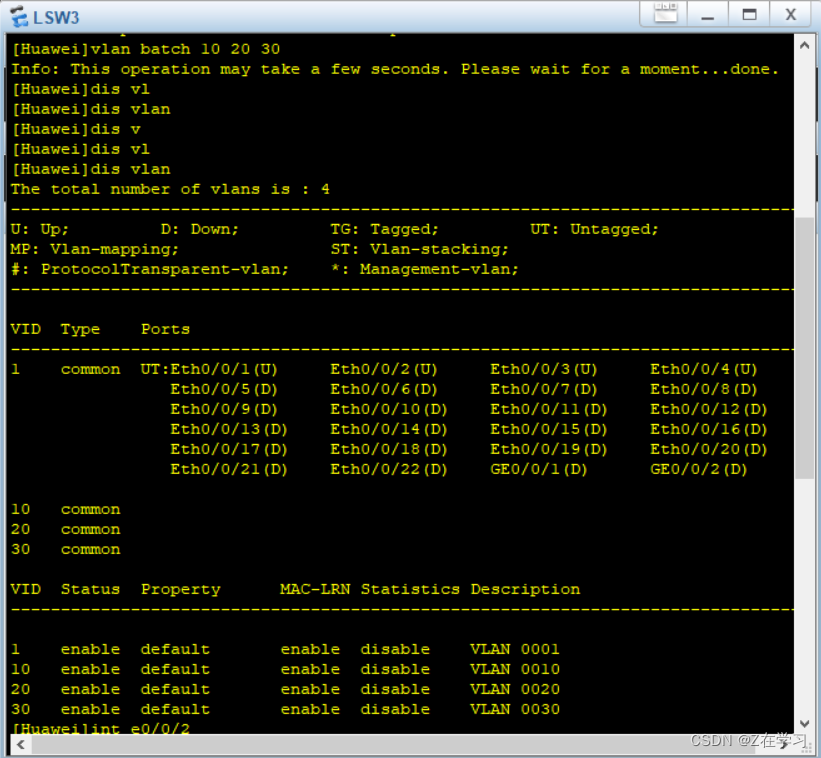Click port entry Eth0/0/13(D)

[229, 429]
